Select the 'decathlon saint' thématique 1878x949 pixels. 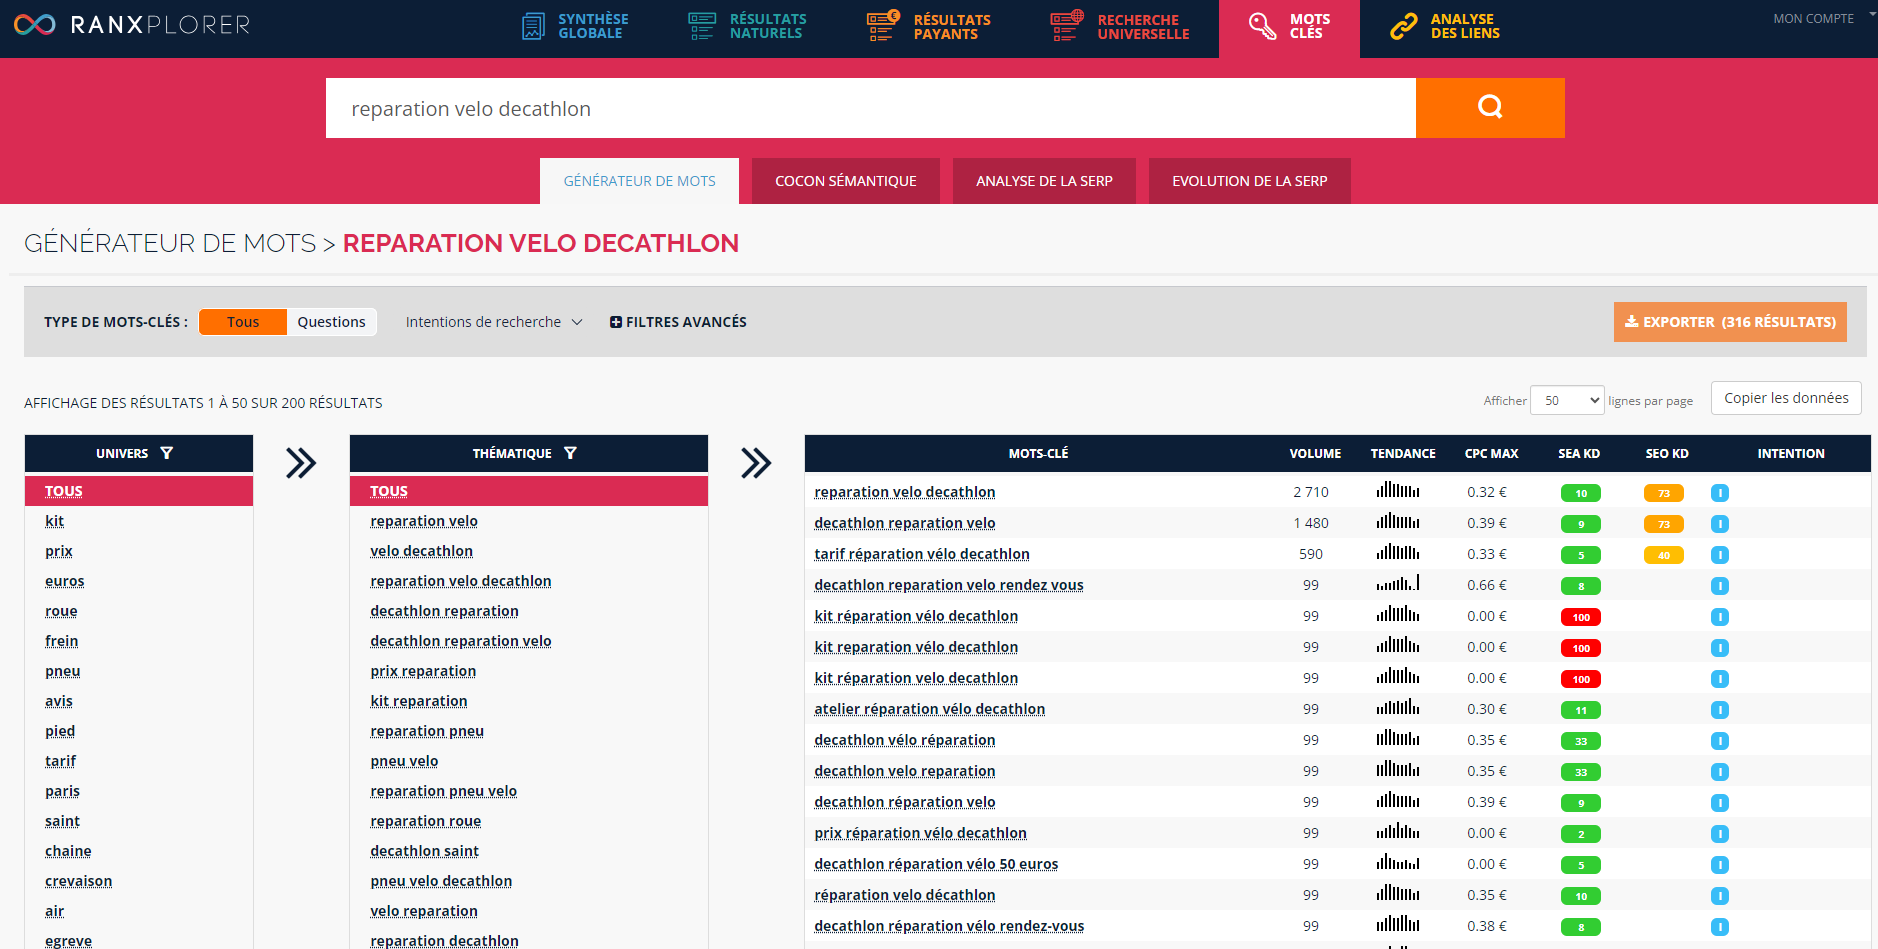425,851
